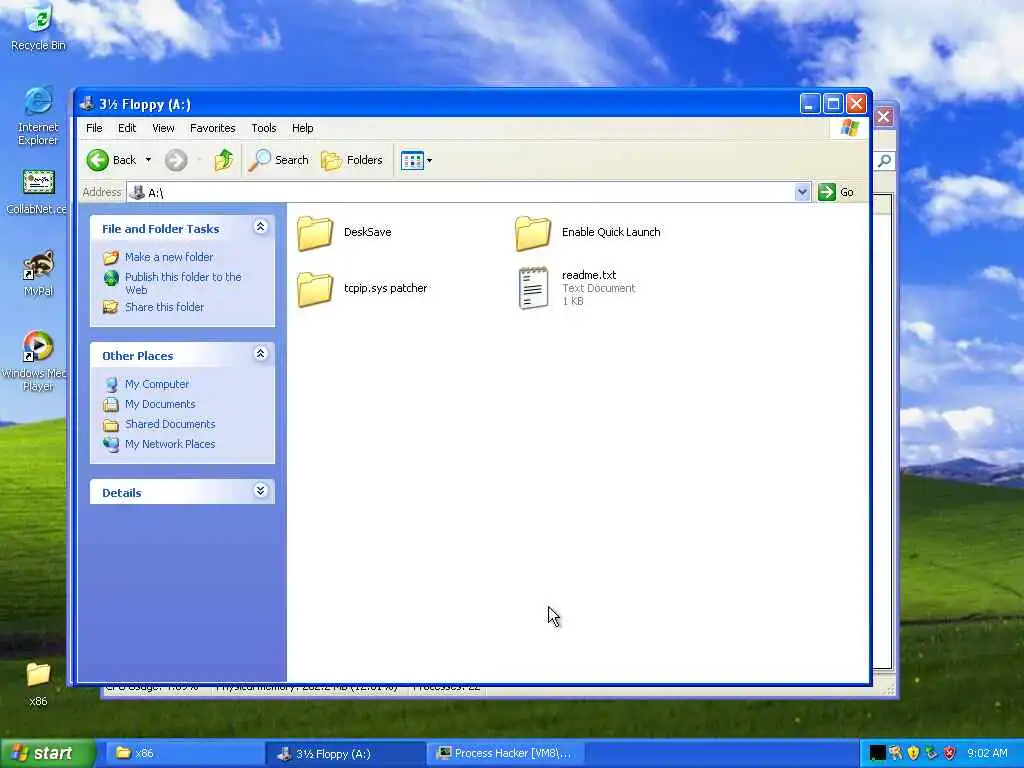Open the Tools menu
The image size is (1024, 768).
[x=264, y=128]
